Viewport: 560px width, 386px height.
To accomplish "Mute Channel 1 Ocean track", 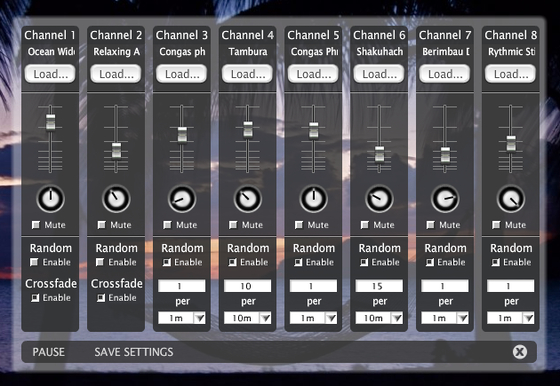I will pos(36,225).
